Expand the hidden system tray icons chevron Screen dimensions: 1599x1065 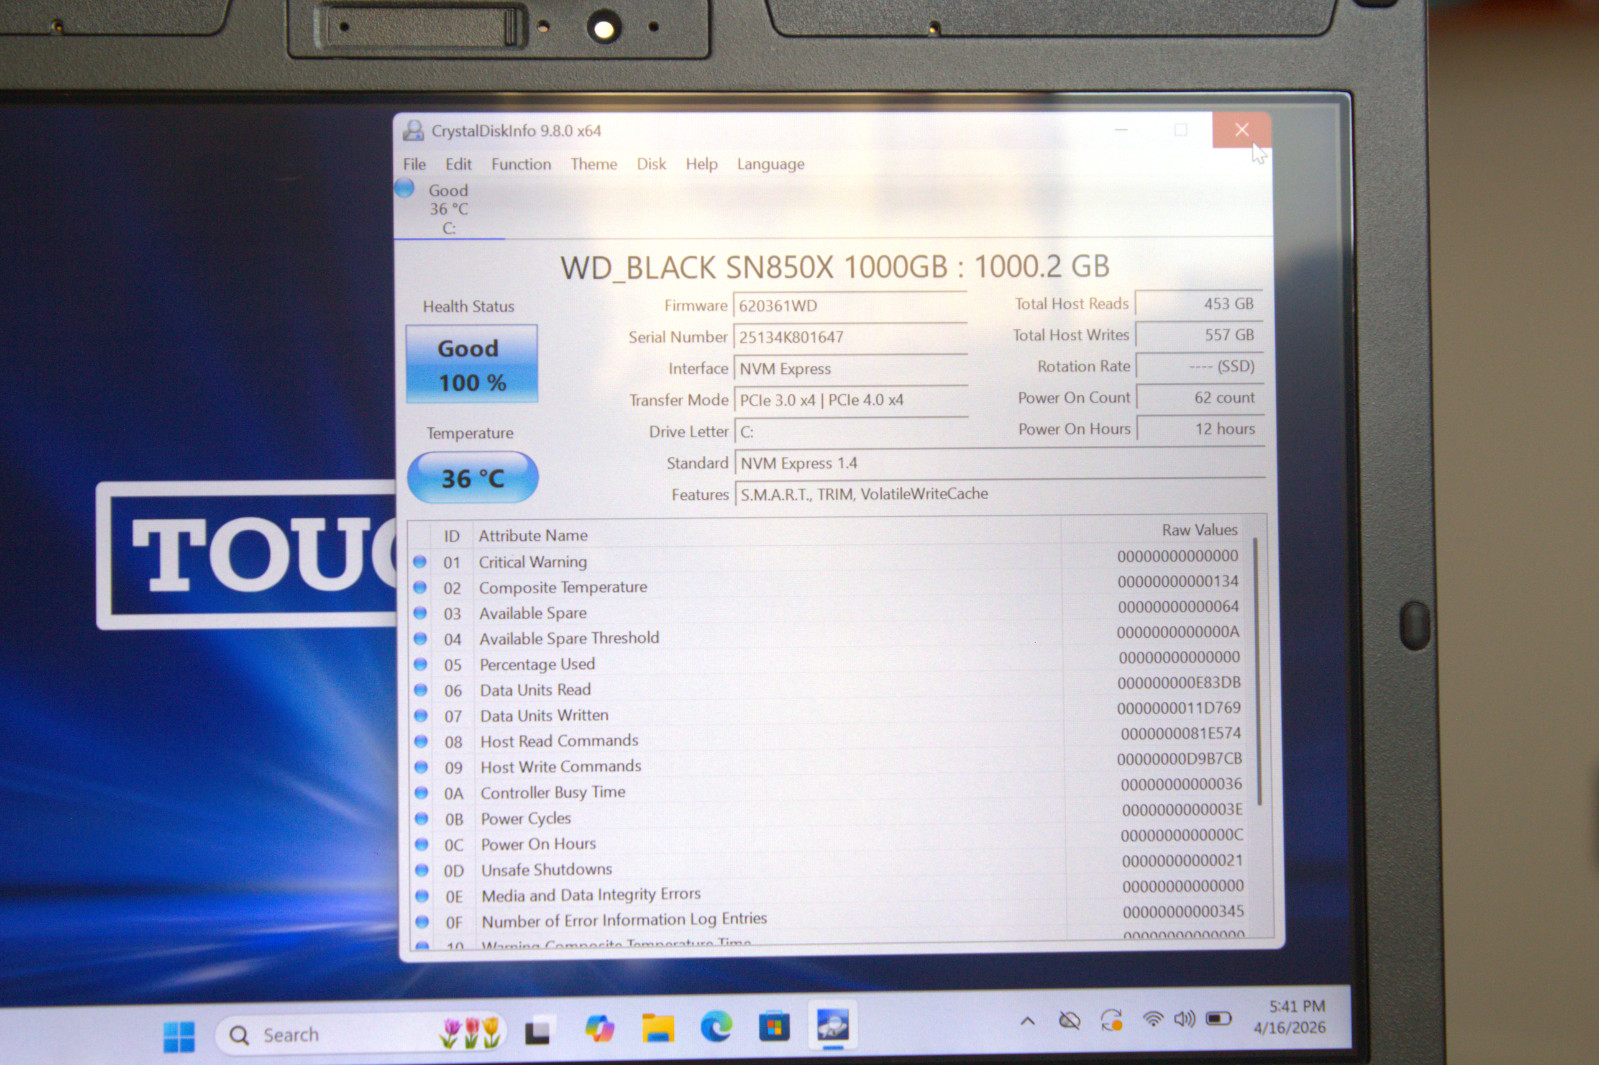(x=1027, y=1021)
